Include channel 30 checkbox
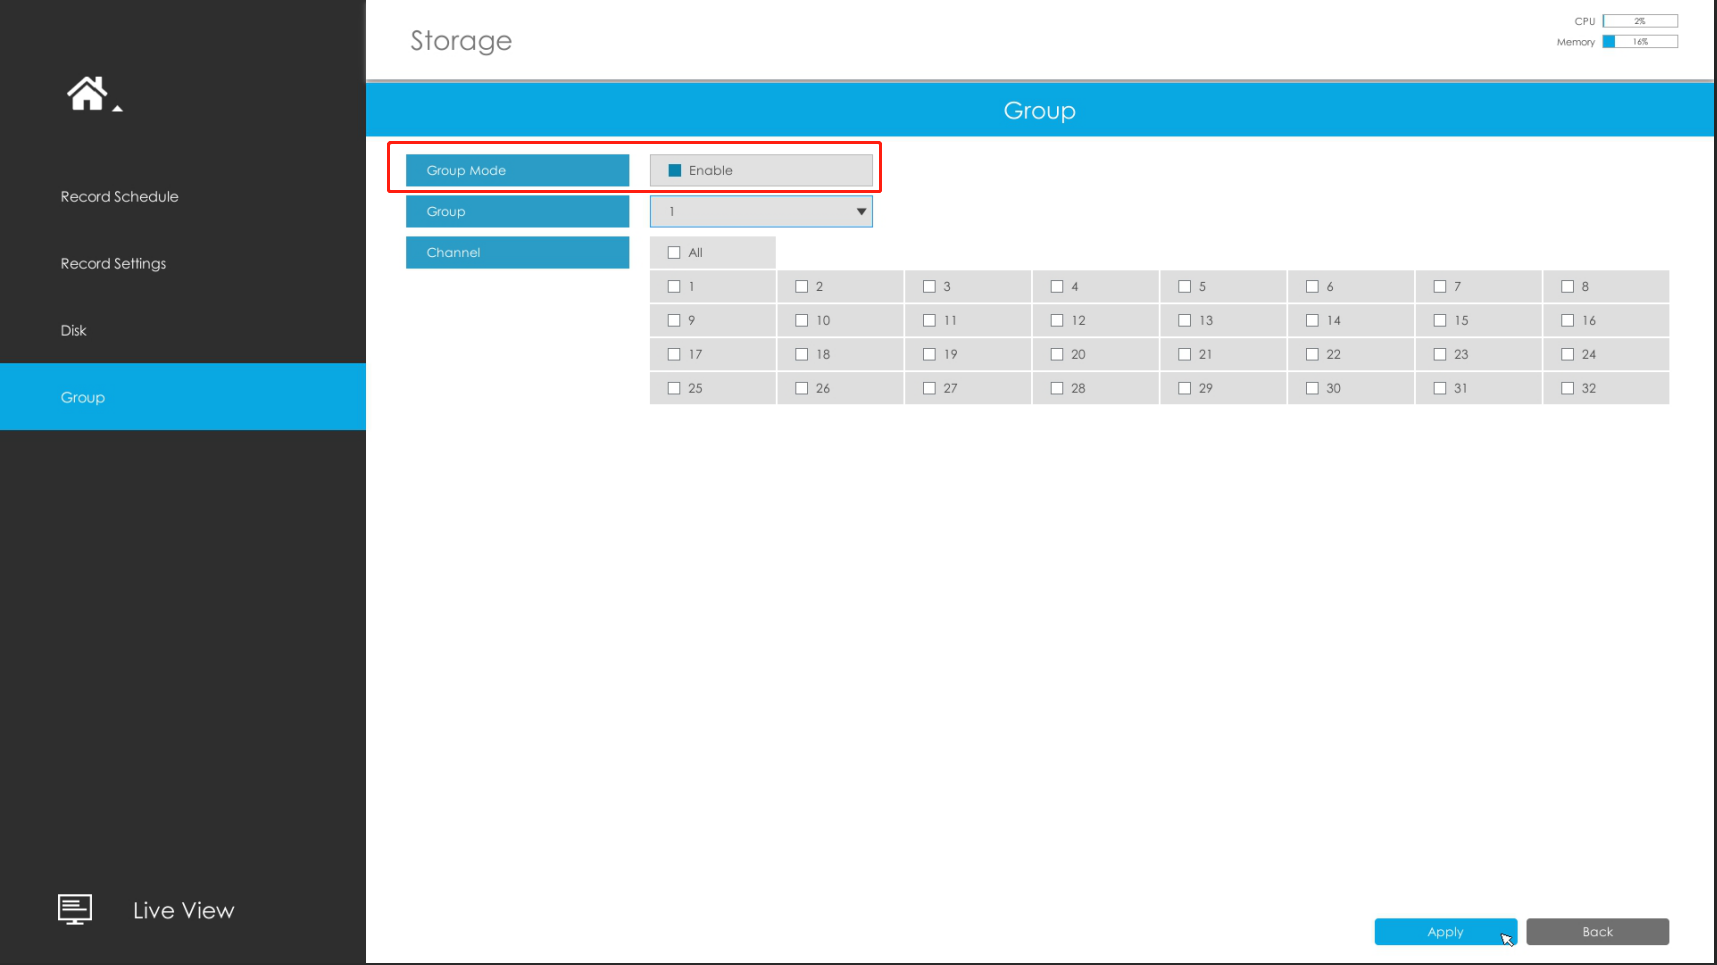This screenshot has width=1717, height=965. click(x=1312, y=389)
